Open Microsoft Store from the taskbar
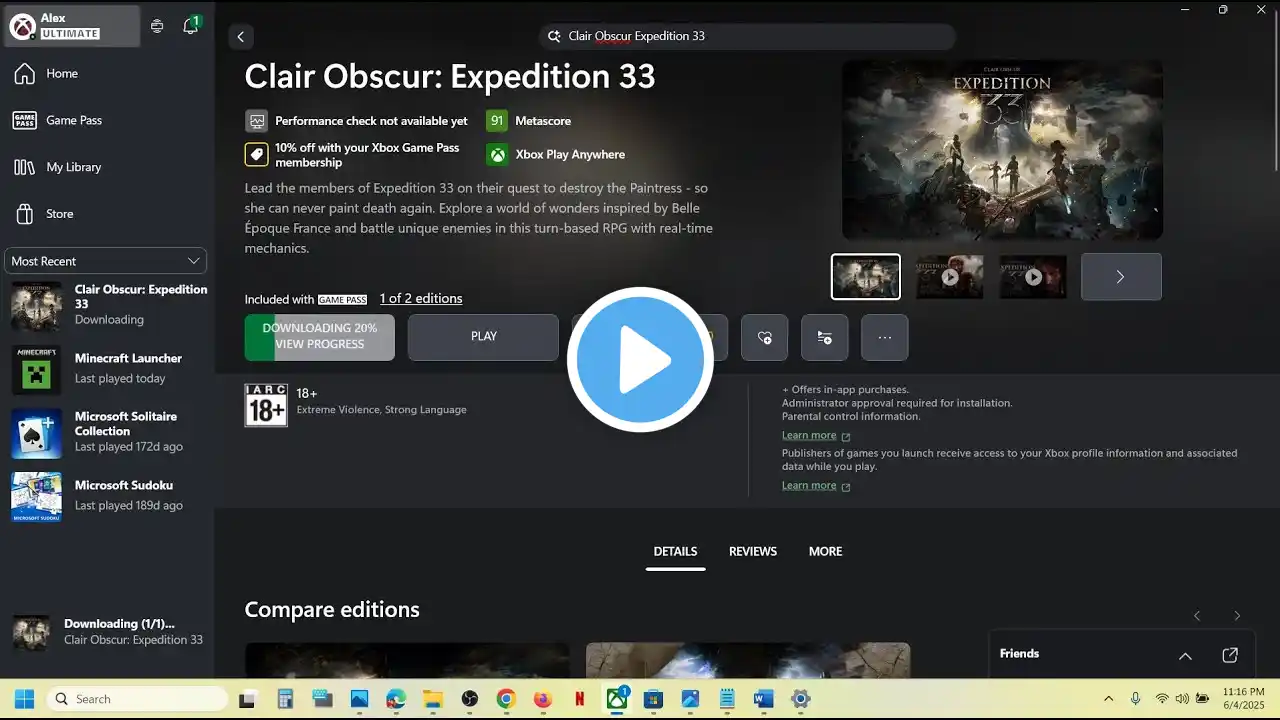The width and height of the screenshot is (1280, 720). pos(653,699)
